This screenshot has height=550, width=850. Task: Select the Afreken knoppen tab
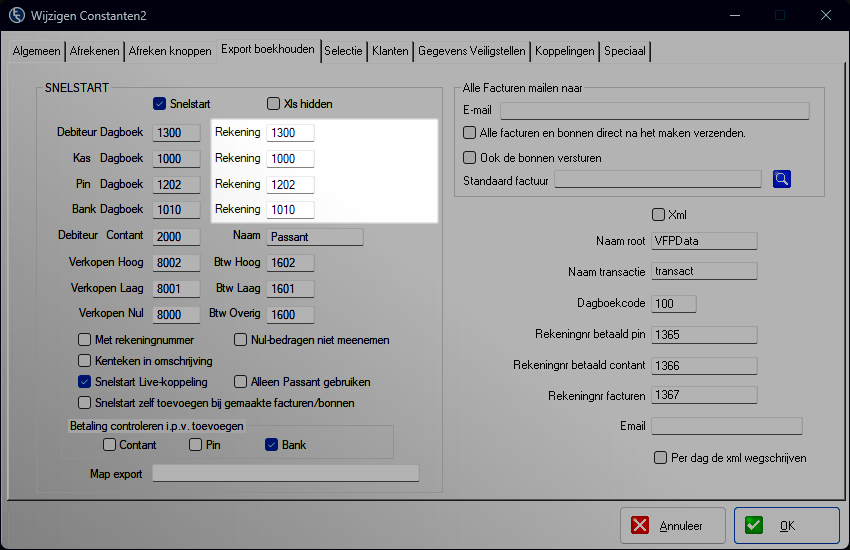[x=170, y=51]
